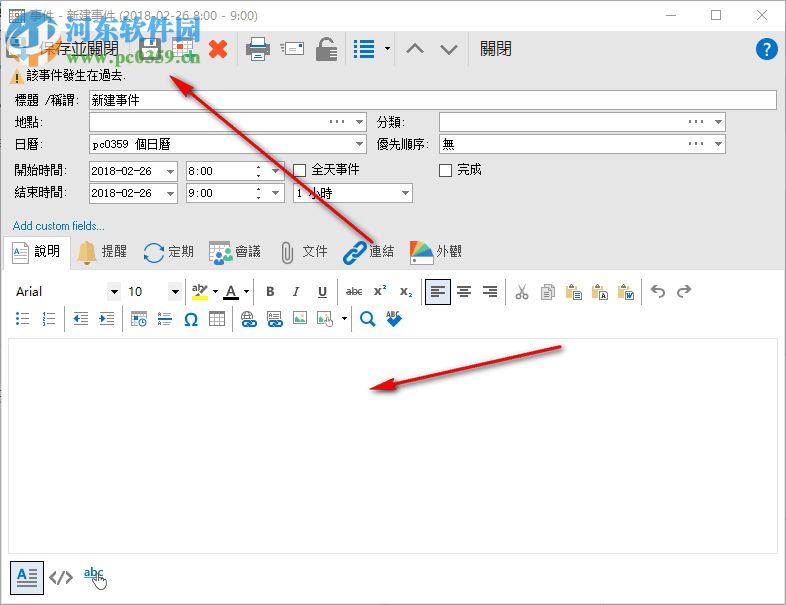The width and height of the screenshot is (786, 605).
Task: Open the font size 10 dropdown
Action: pos(175,292)
